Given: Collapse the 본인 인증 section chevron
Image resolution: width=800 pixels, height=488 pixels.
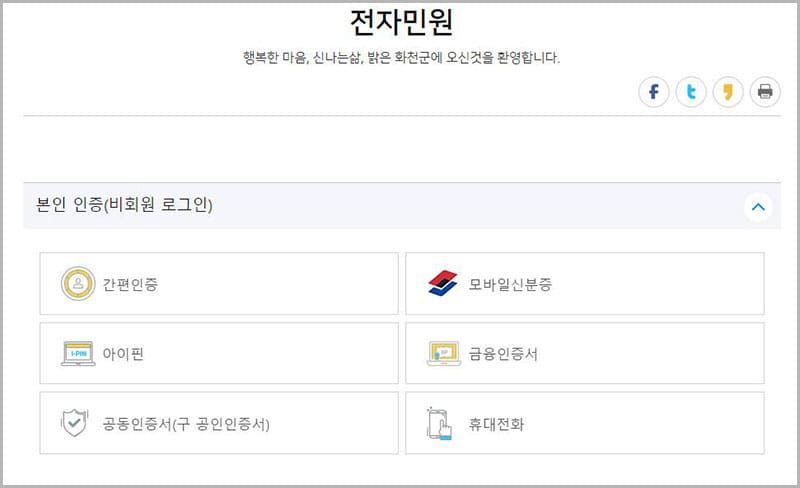Looking at the screenshot, I should (757, 207).
